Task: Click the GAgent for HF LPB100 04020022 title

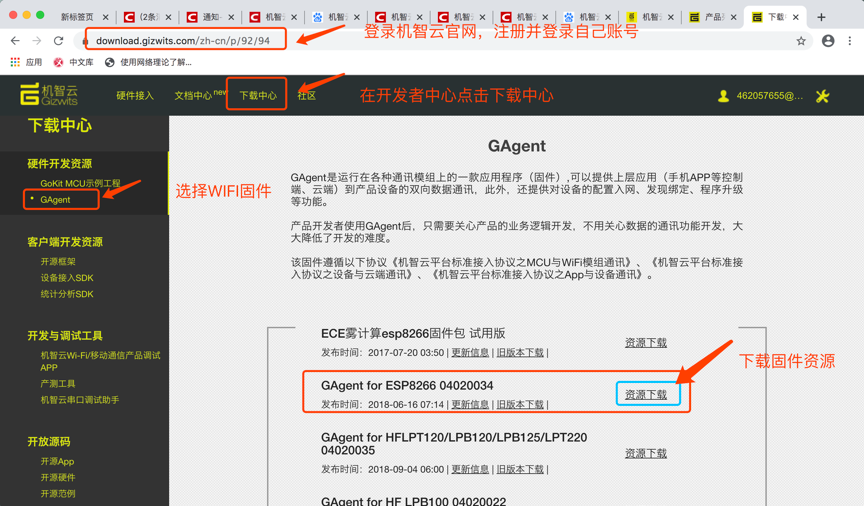Action: tap(413, 501)
